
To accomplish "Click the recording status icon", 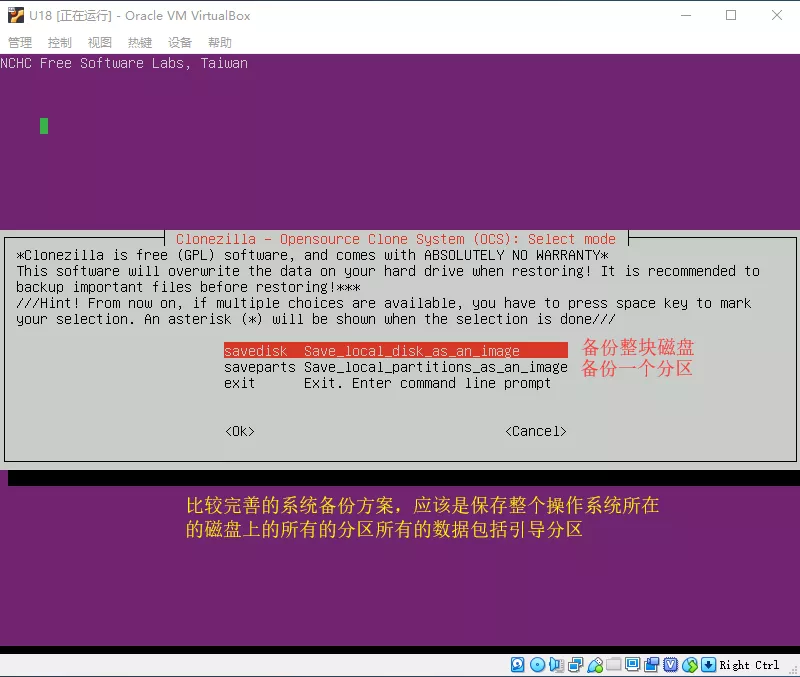I will pyautogui.click(x=652, y=665).
